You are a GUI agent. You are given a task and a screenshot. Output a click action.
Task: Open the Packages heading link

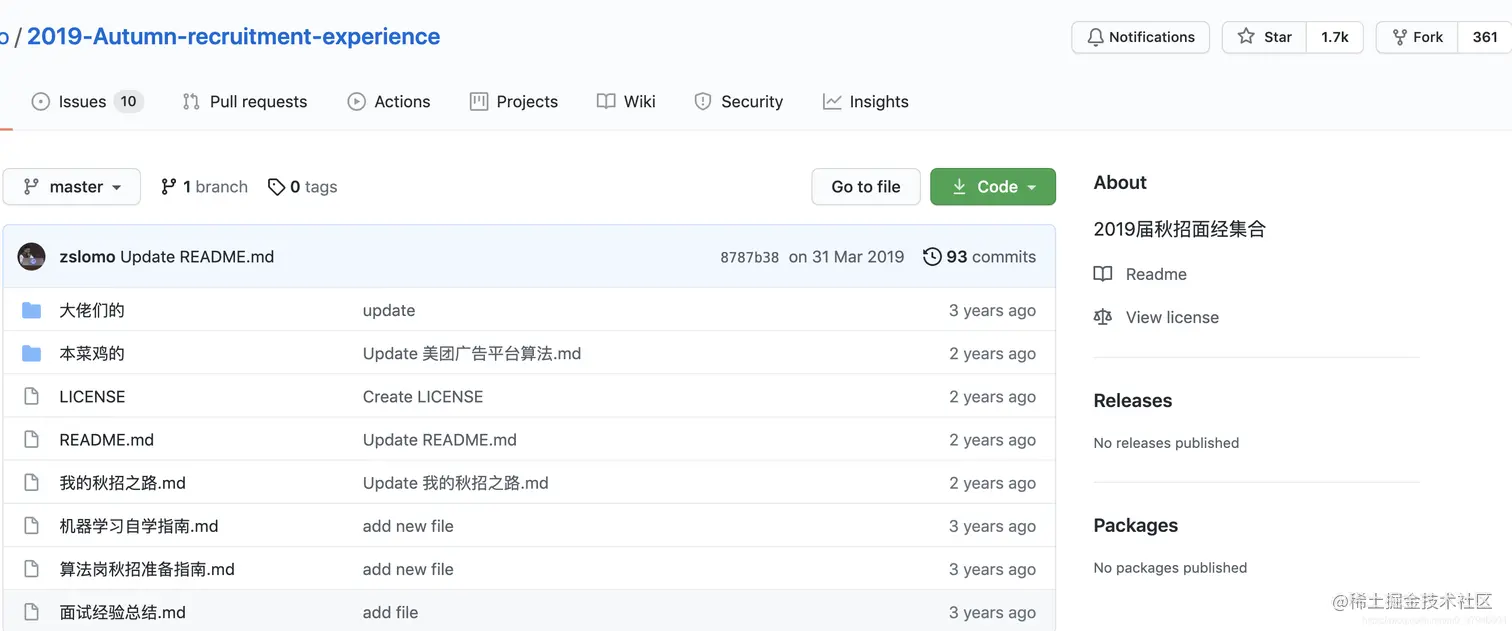(x=1136, y=526)
